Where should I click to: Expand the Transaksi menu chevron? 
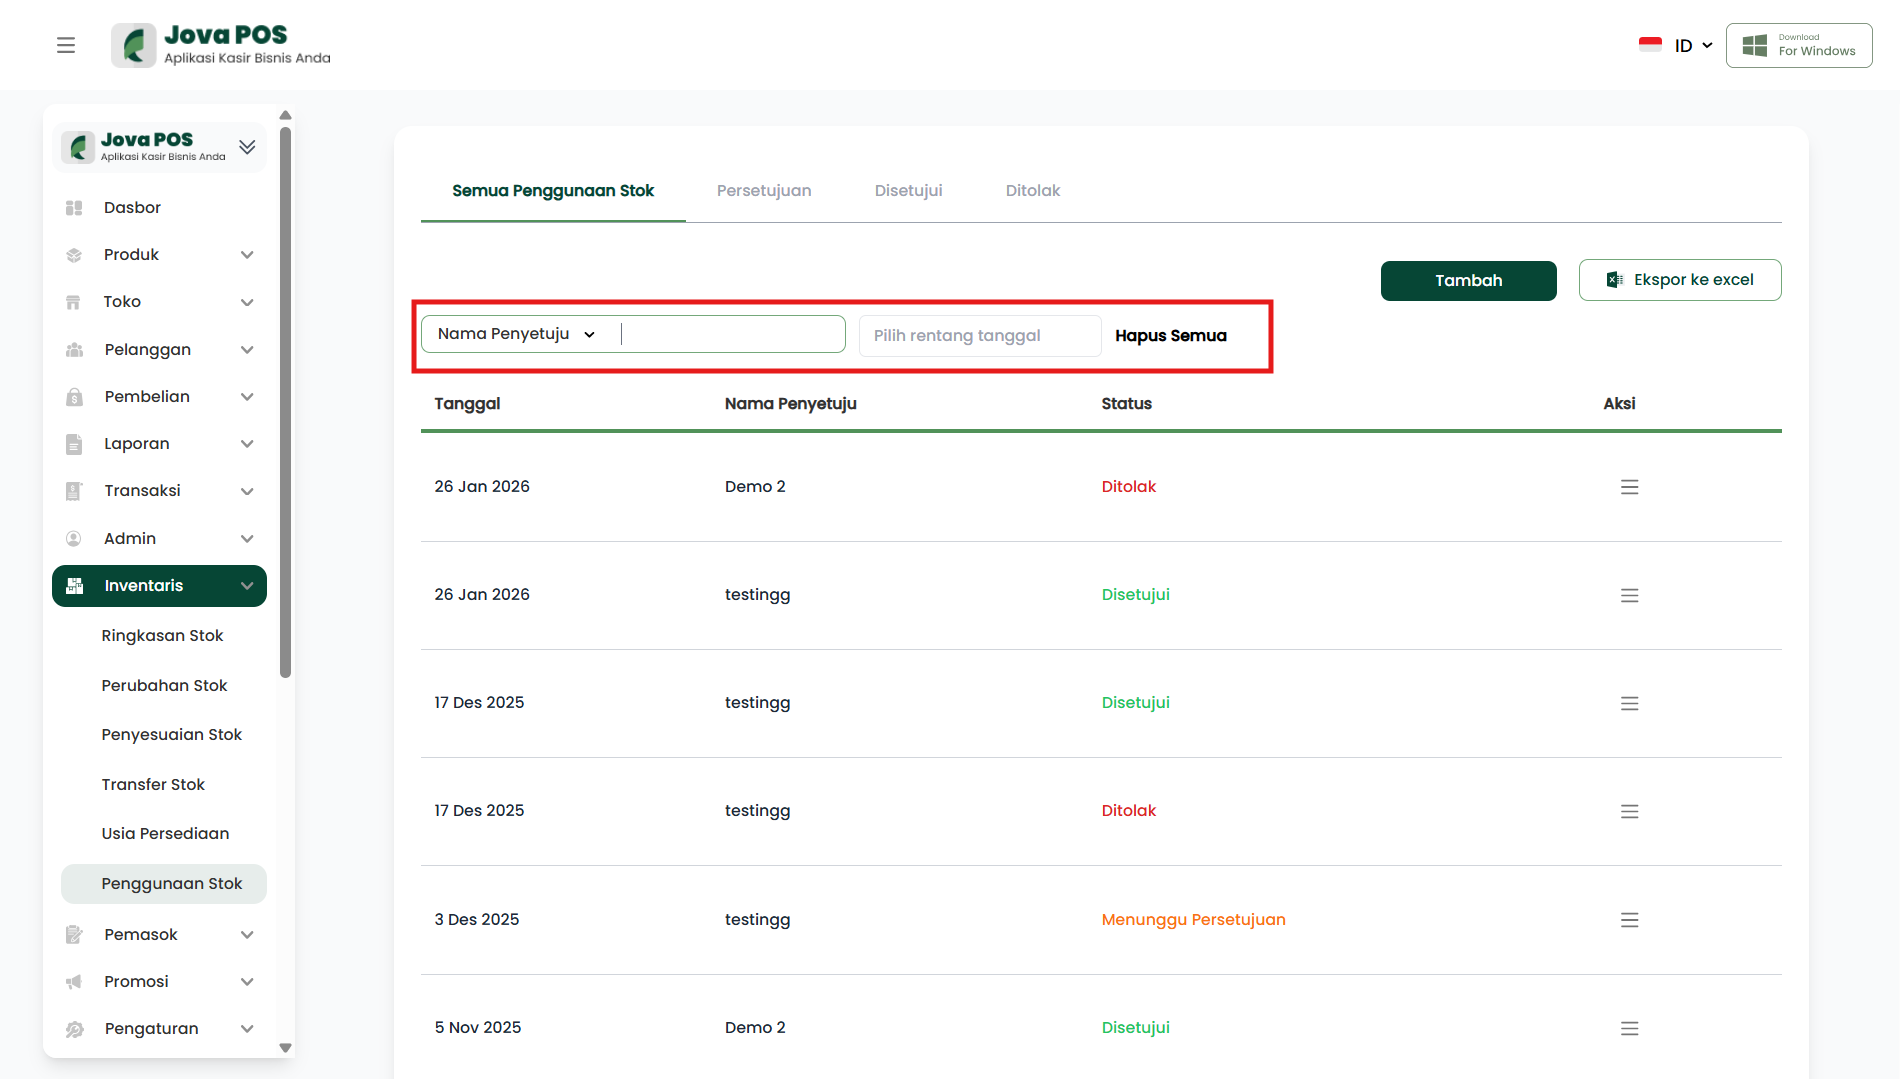(x=247, y=491)
